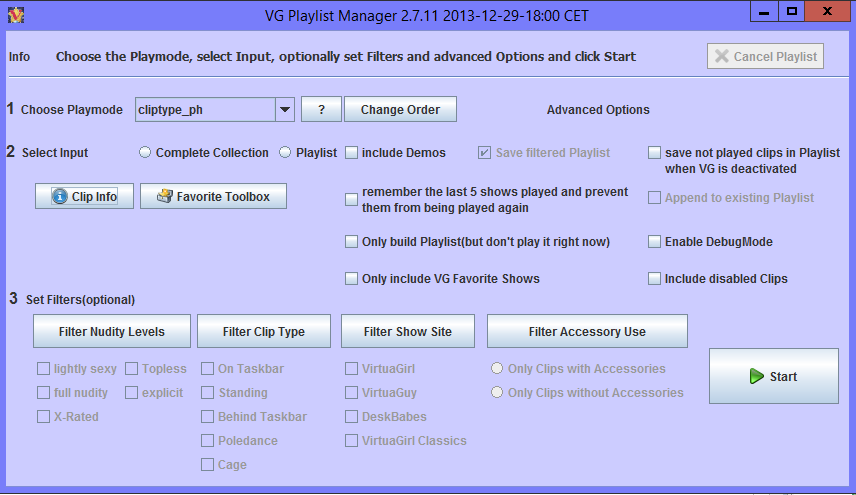Check the Enable DebugMode box
The height and width of the screenshot is (495, 856).
tap(654, 242)
